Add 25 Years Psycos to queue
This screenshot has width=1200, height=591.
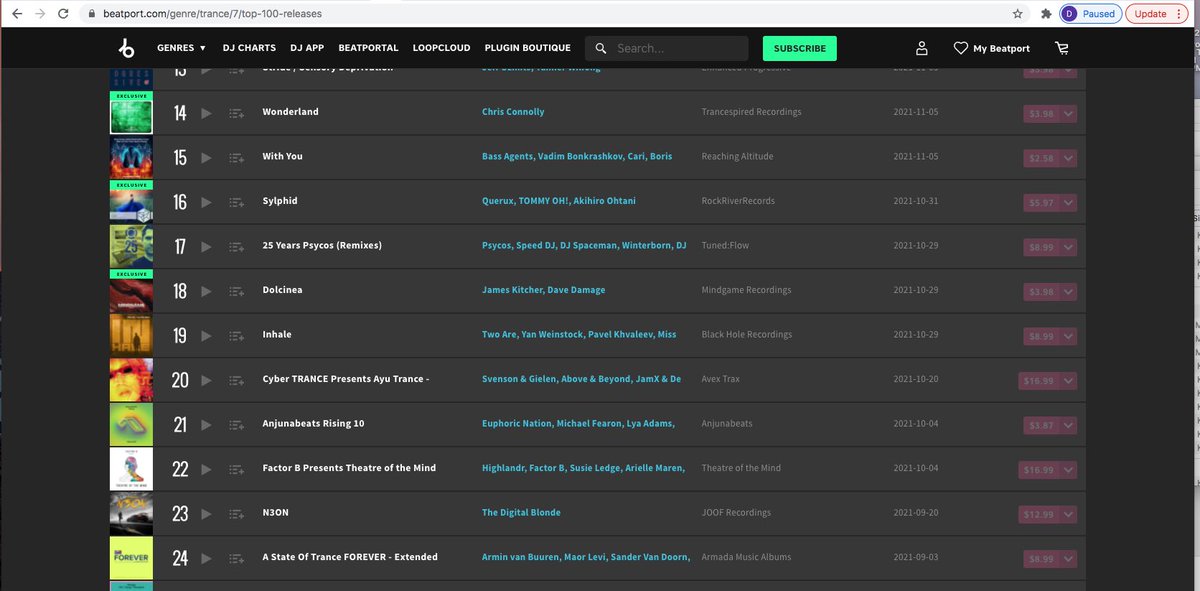coord(236,246)
